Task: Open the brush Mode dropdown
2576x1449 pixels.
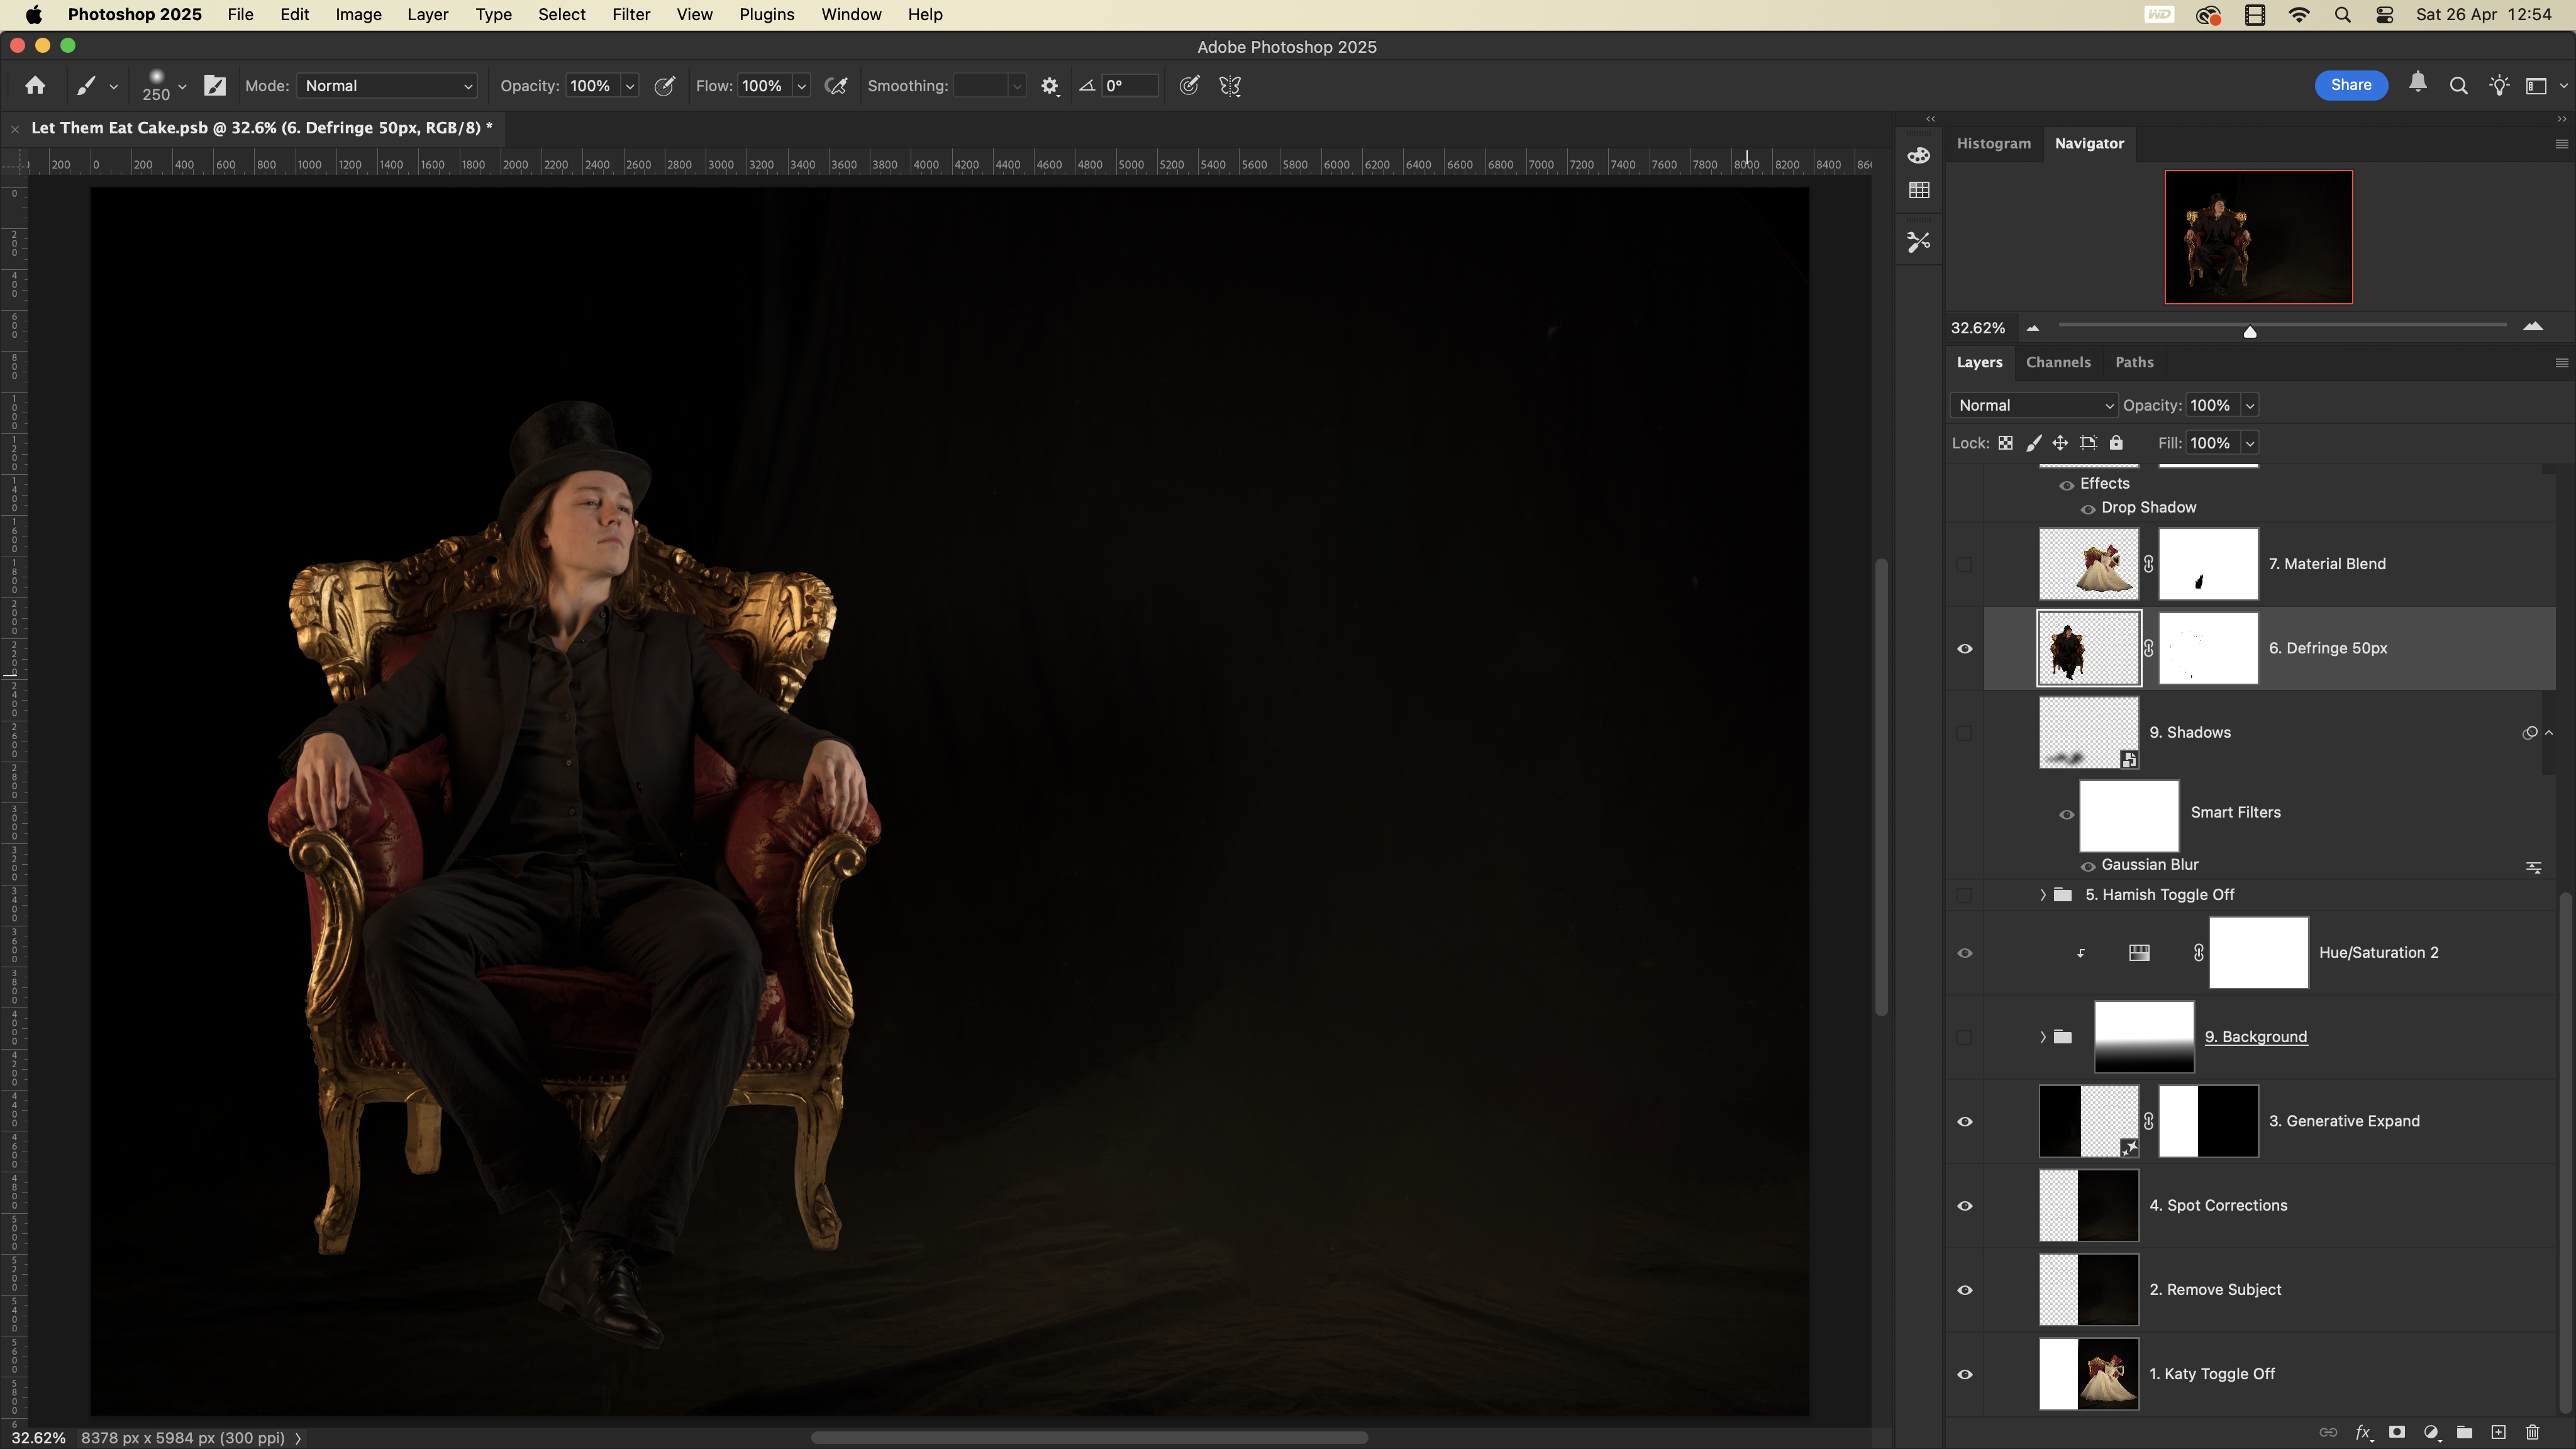Action: coord(387,86)
